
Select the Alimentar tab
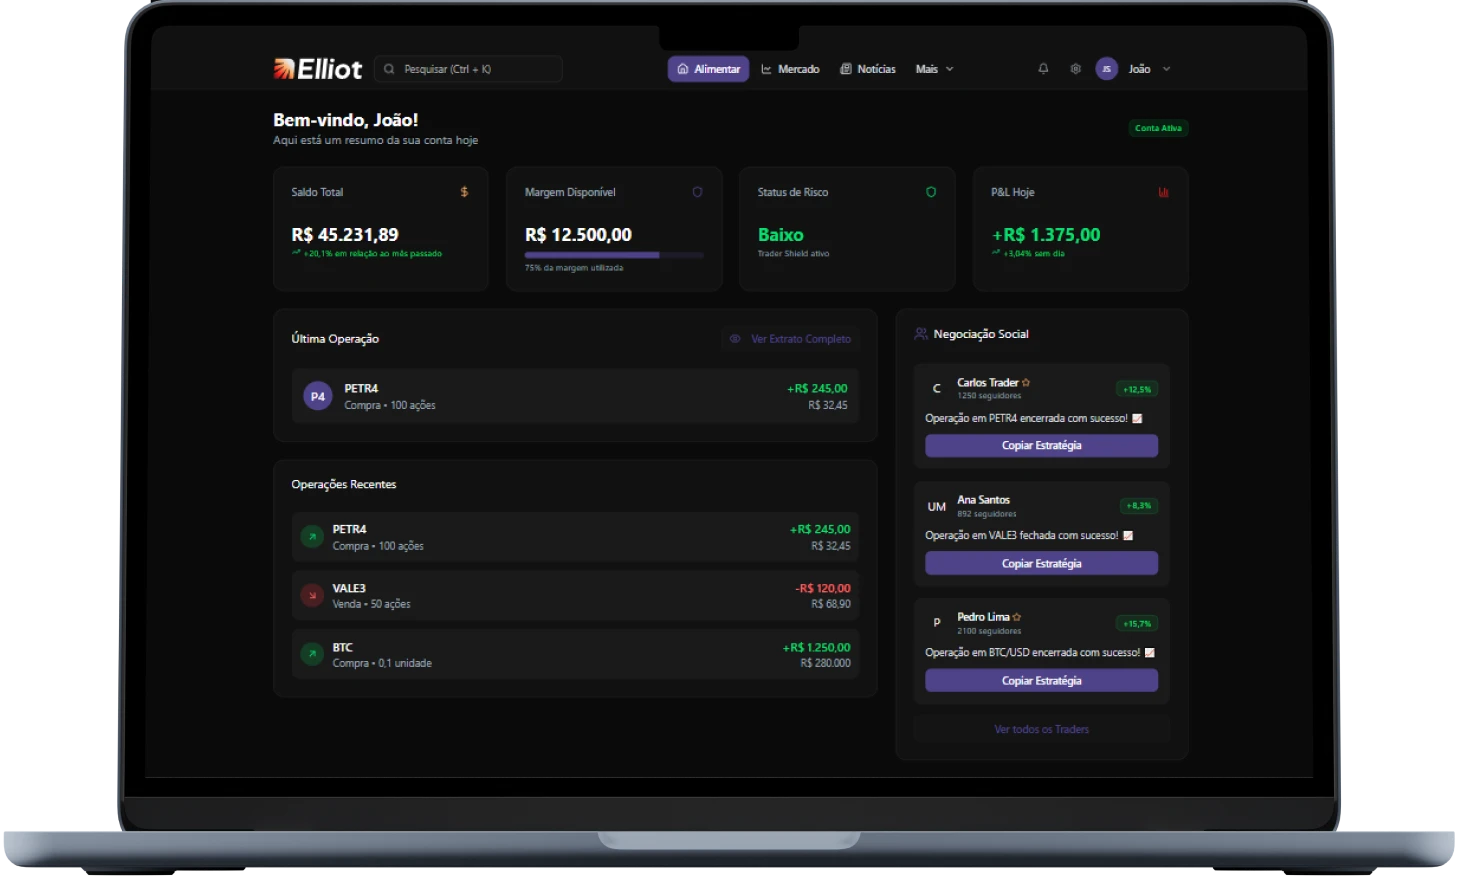[x=708, y=69]
